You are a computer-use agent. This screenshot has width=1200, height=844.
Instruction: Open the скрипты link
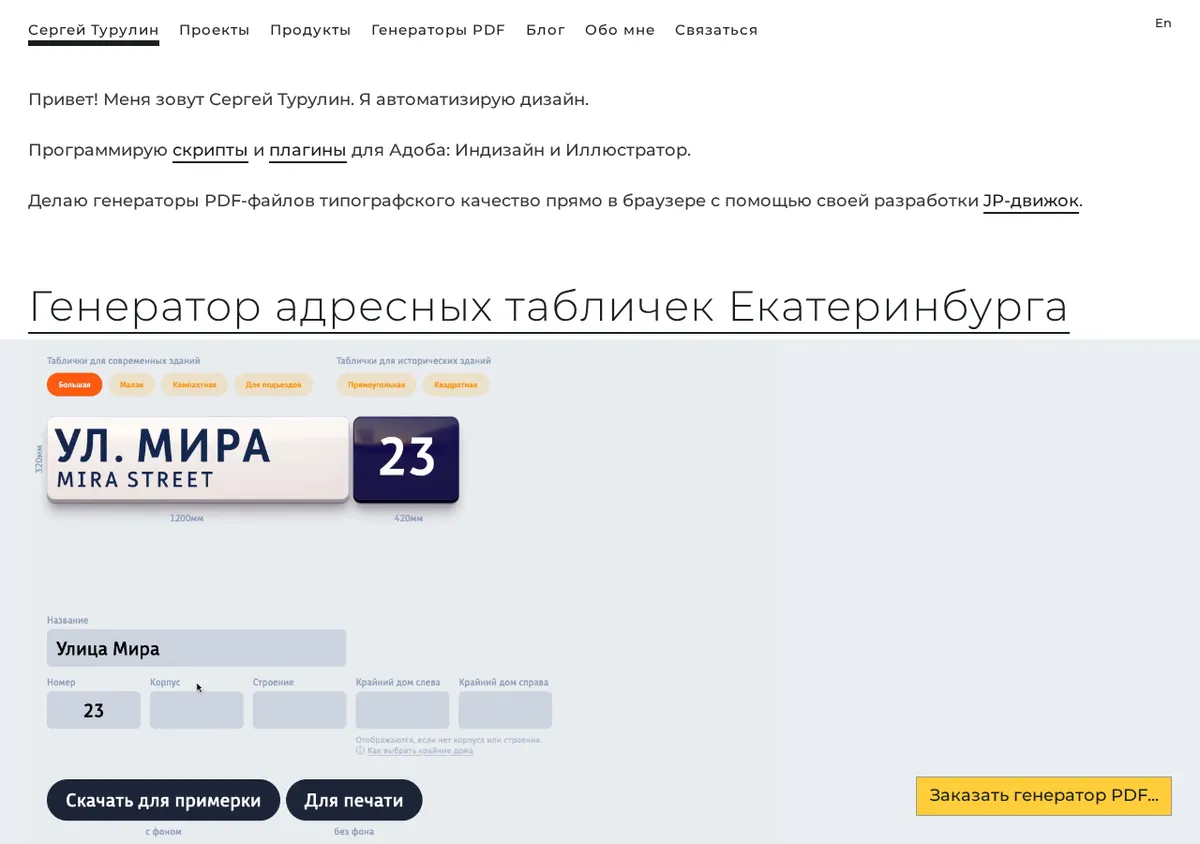(x=210, y=151)
